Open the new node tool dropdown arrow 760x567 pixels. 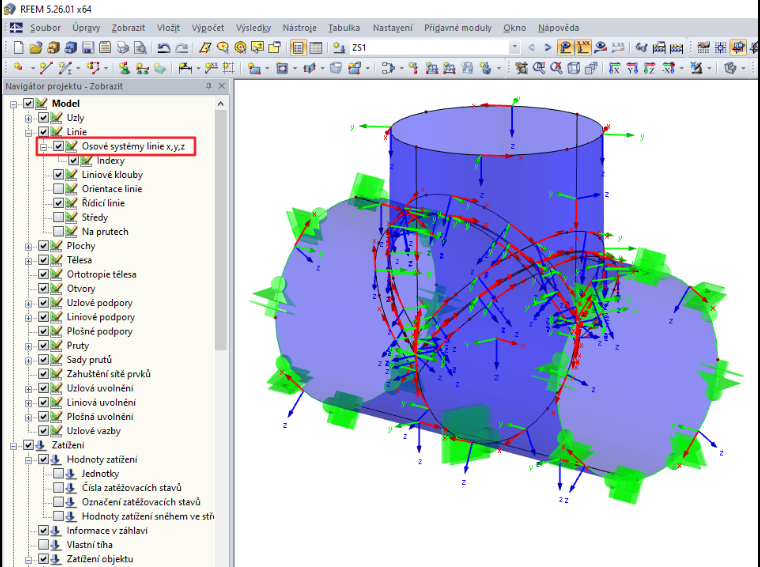pyautogui.click(x=32, y=68)
